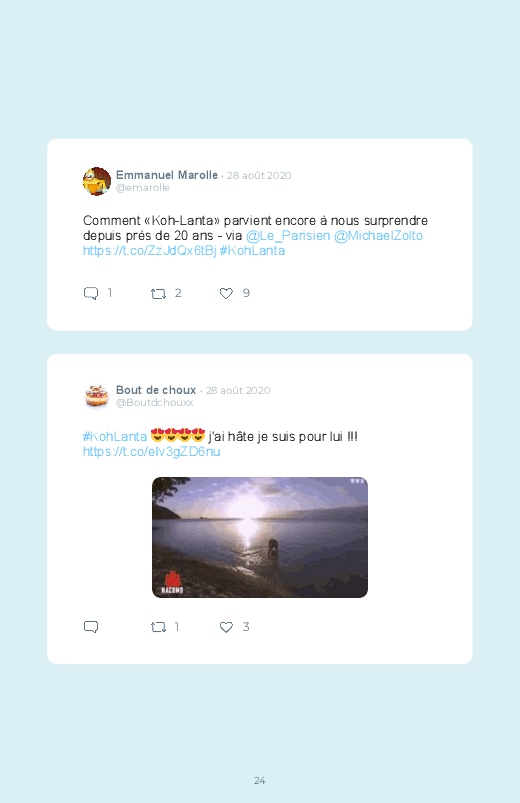The height and width of the screenshot is (803, 520).
Task: Like Emmanuel Marolle's tweet with the heart icon
Action: [x=226, y=293]
